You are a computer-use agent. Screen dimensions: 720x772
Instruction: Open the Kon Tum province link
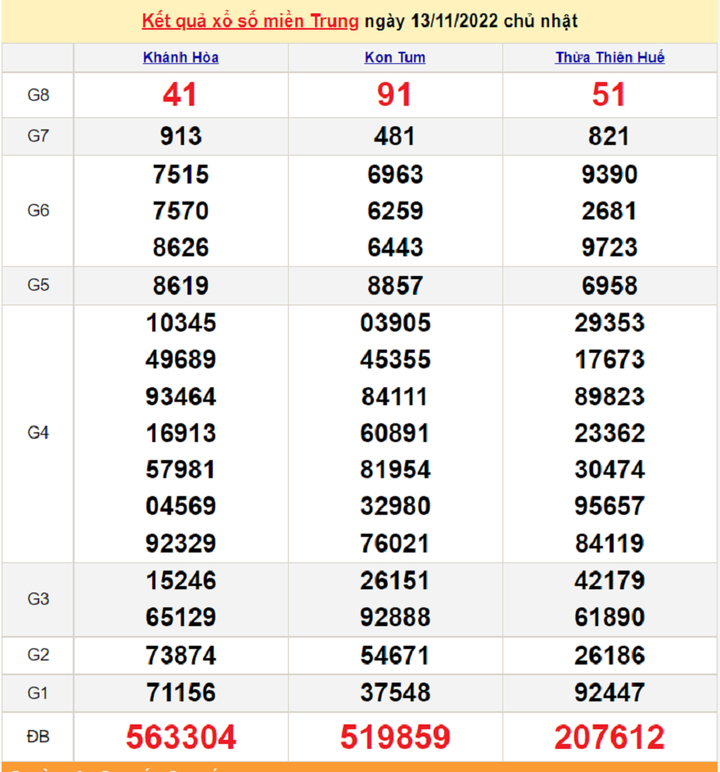coord(395,58)
